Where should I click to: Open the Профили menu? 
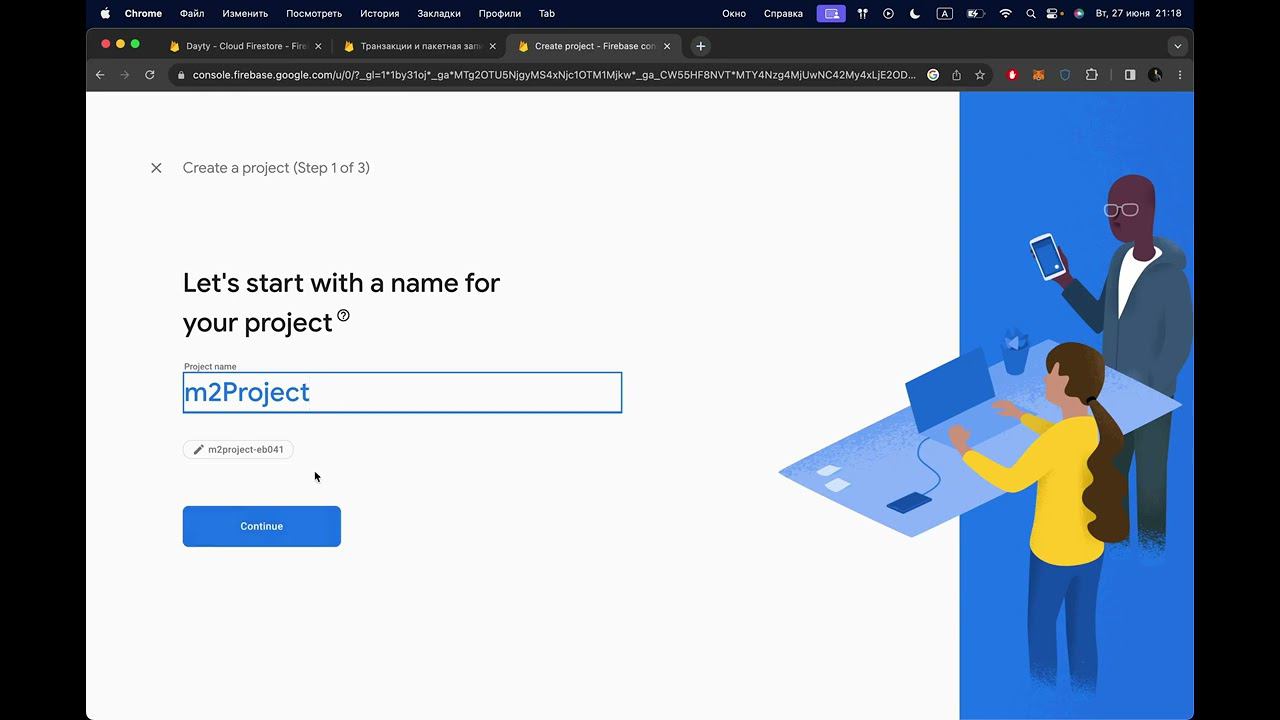click(500, 14)
